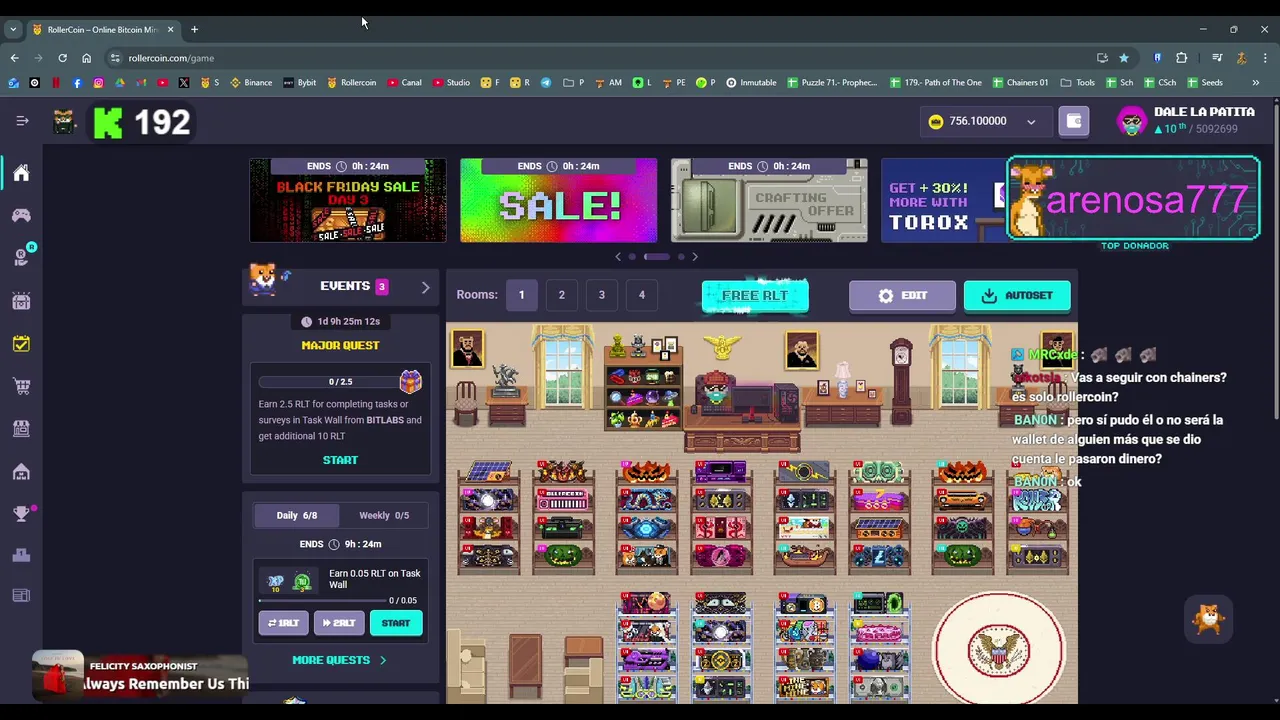Open the leaderboard podium sidebar icon
Image resolution: width=1280 pixels, height=720 pixels.
point(21,555)
